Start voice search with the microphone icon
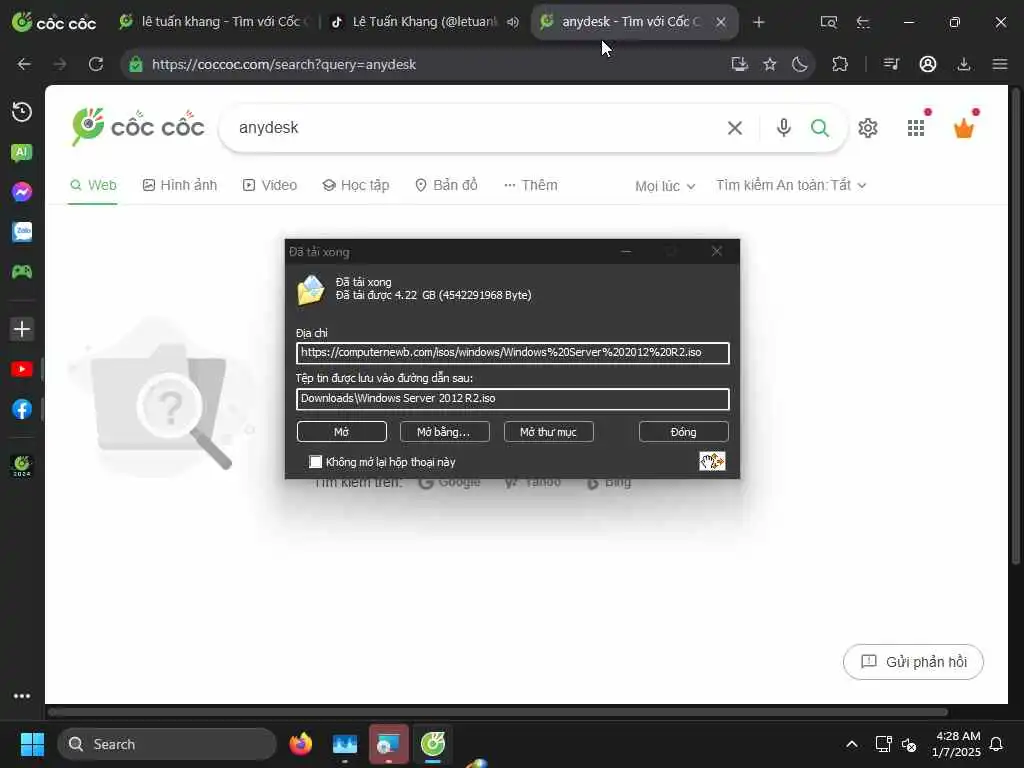This screenshot has height=768, width=1024. coord(784,127)
